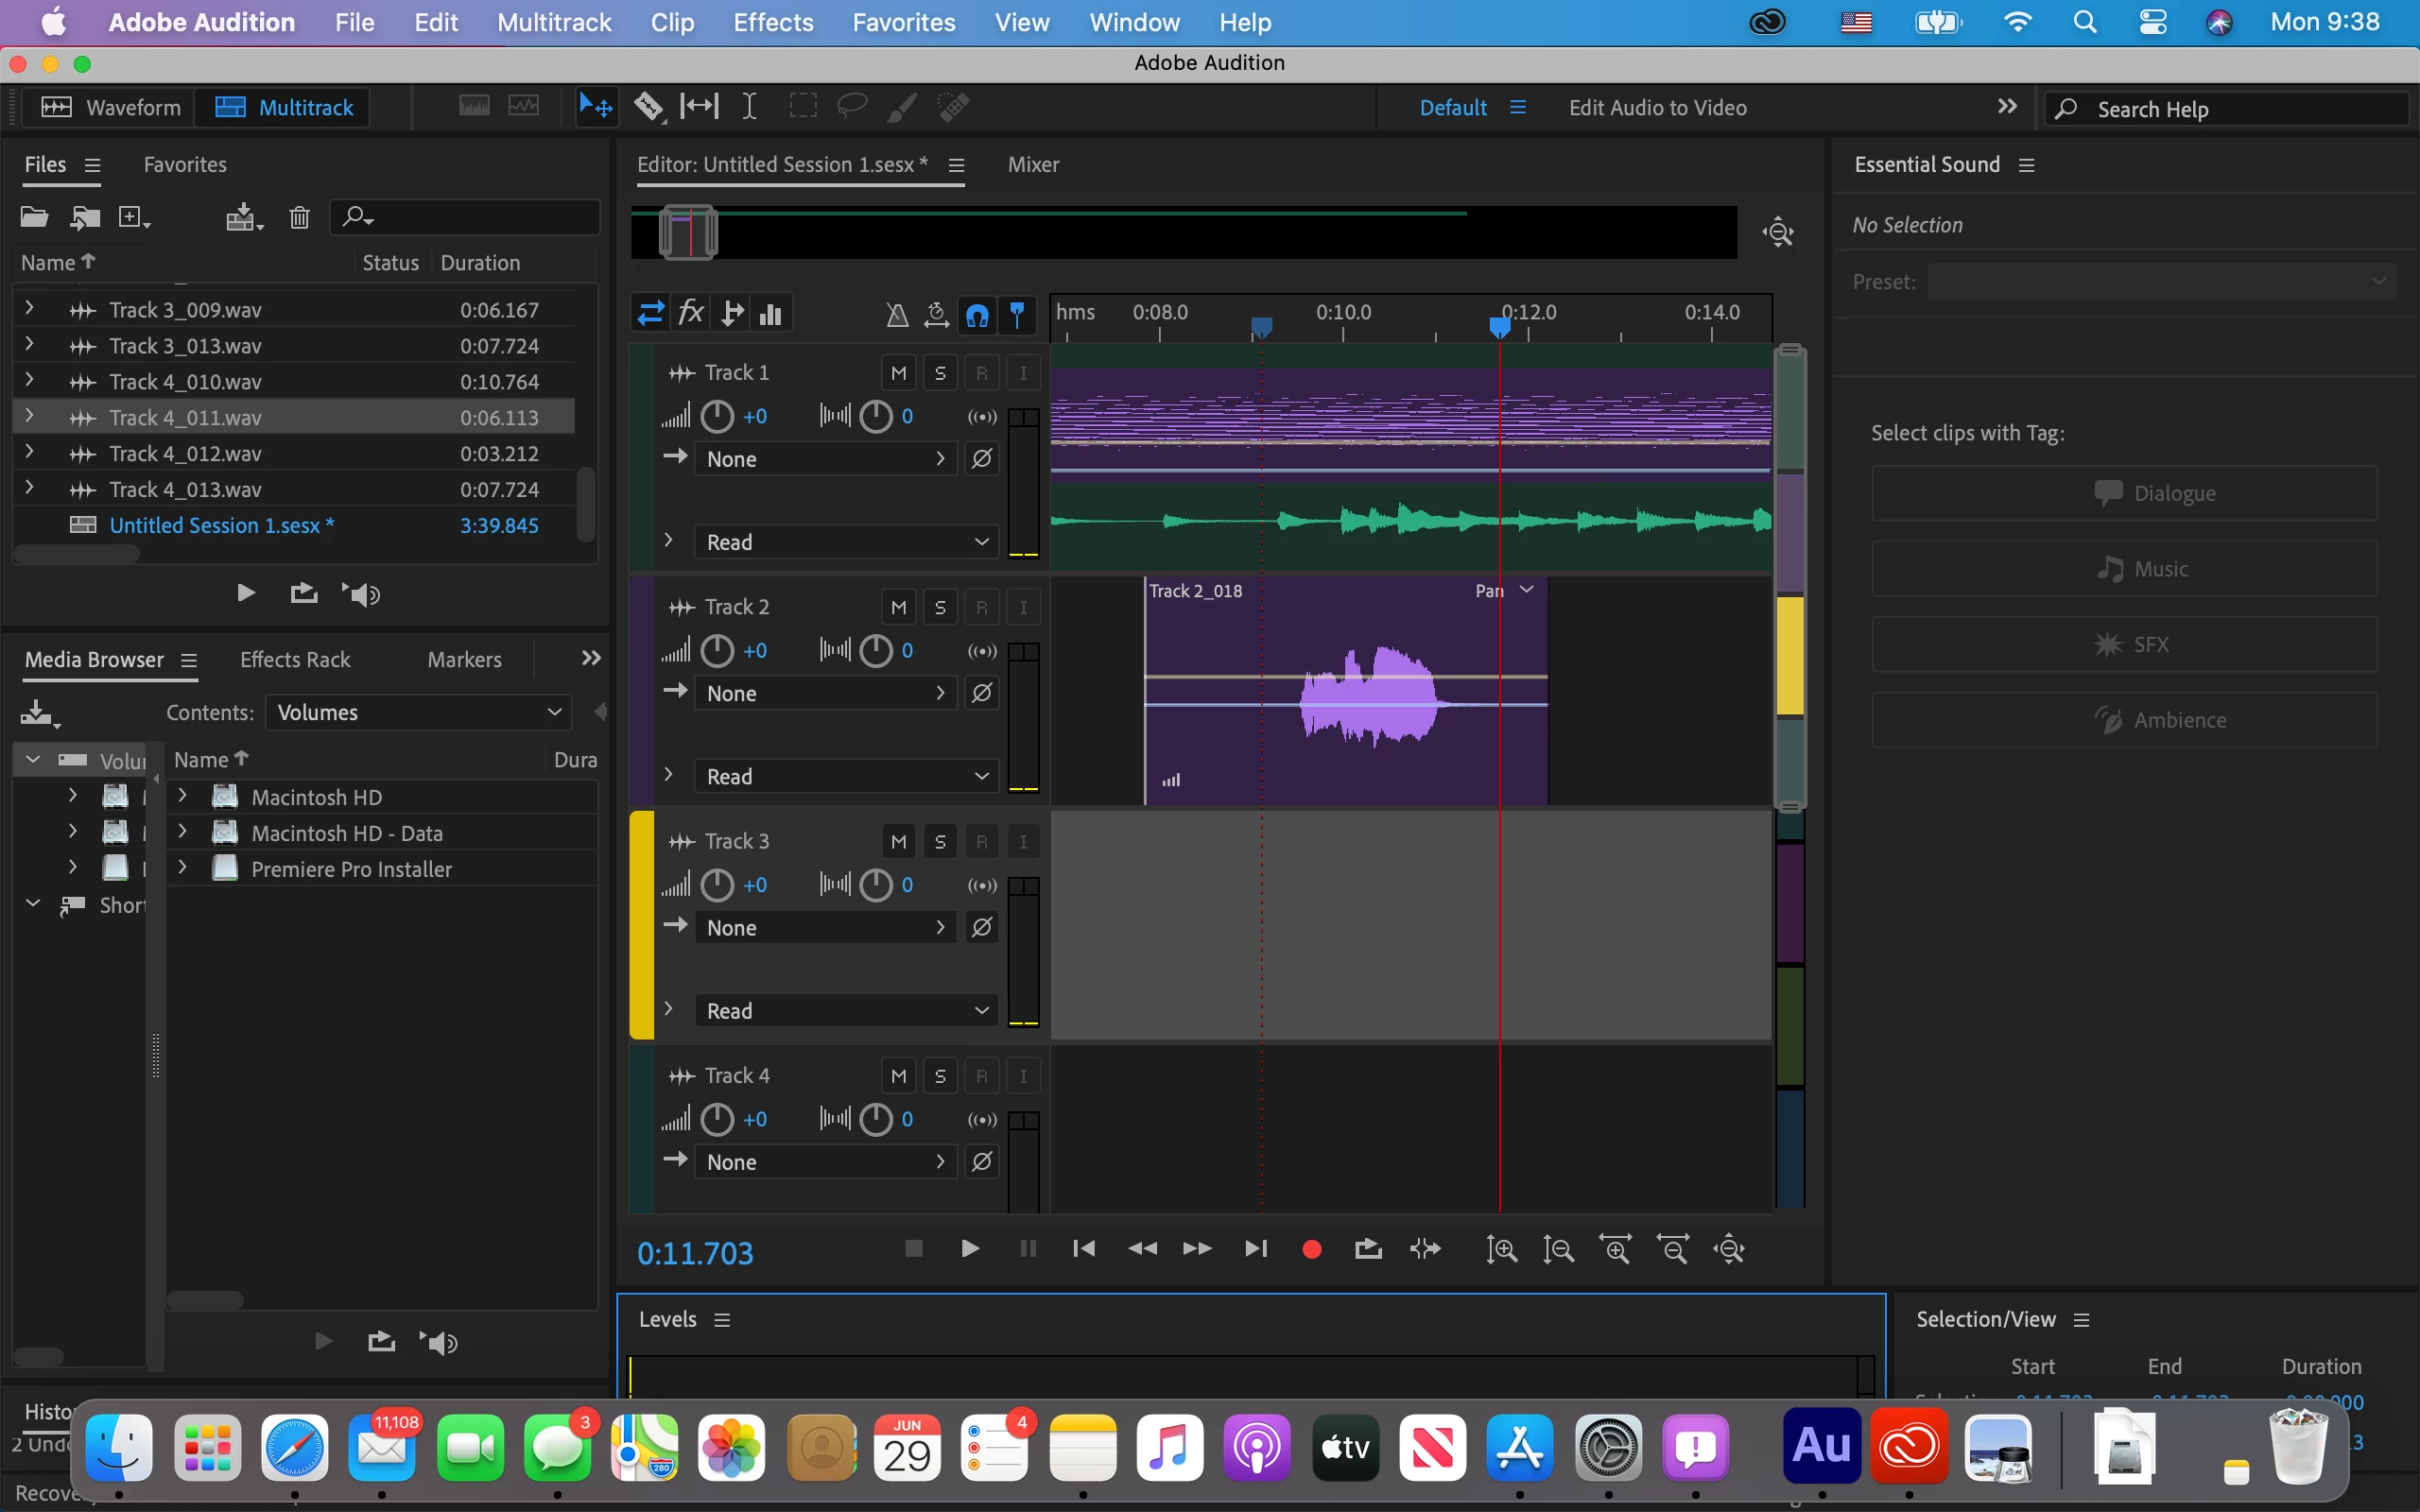Open Track 2 Read automation dropdown

click(x=845, y=776)
